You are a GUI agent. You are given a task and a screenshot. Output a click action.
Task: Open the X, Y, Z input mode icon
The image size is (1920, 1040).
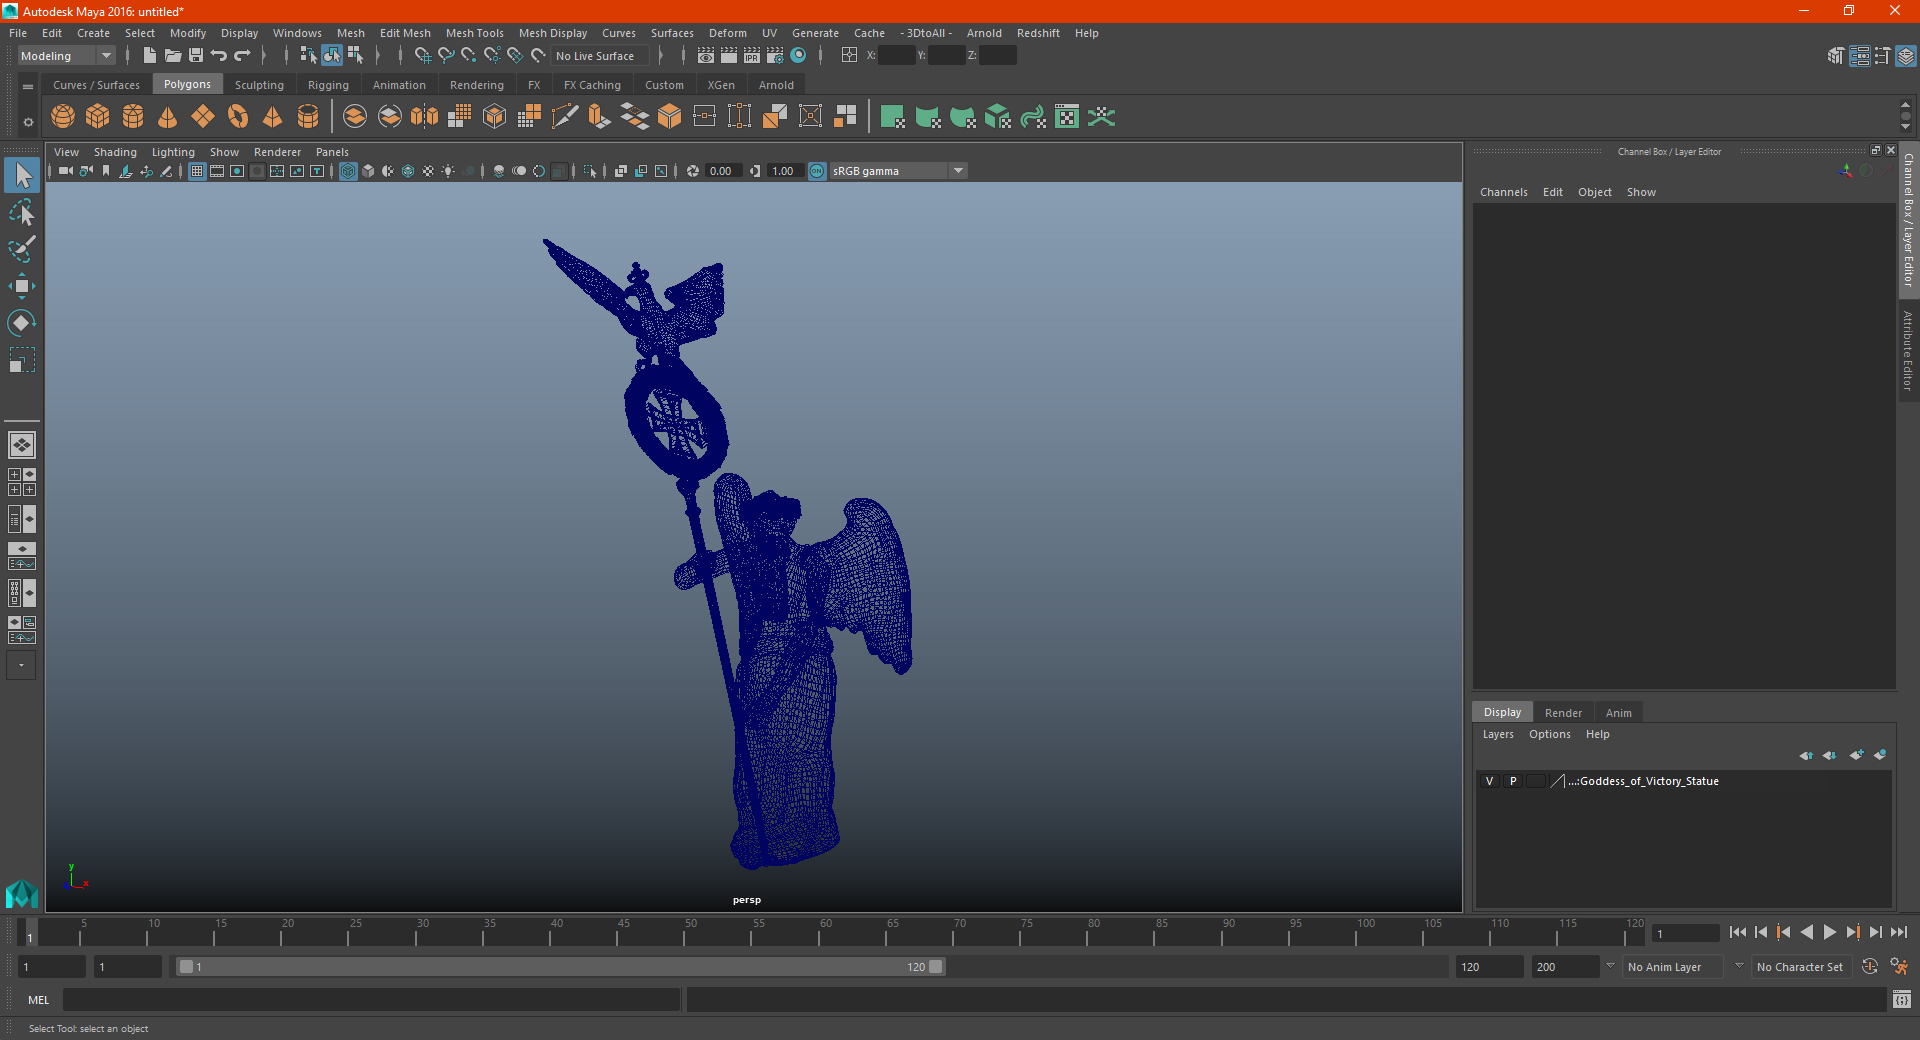849,55
